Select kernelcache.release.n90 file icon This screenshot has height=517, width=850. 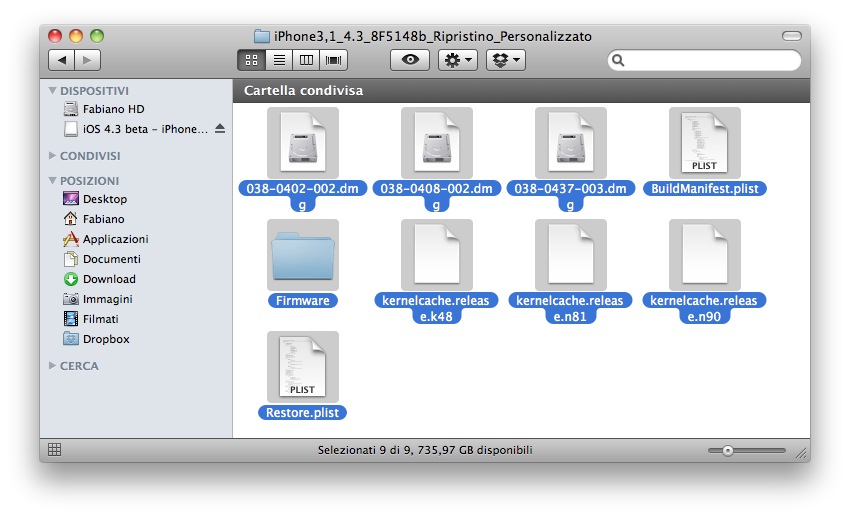pyautogui.click(x=704, y=255)
